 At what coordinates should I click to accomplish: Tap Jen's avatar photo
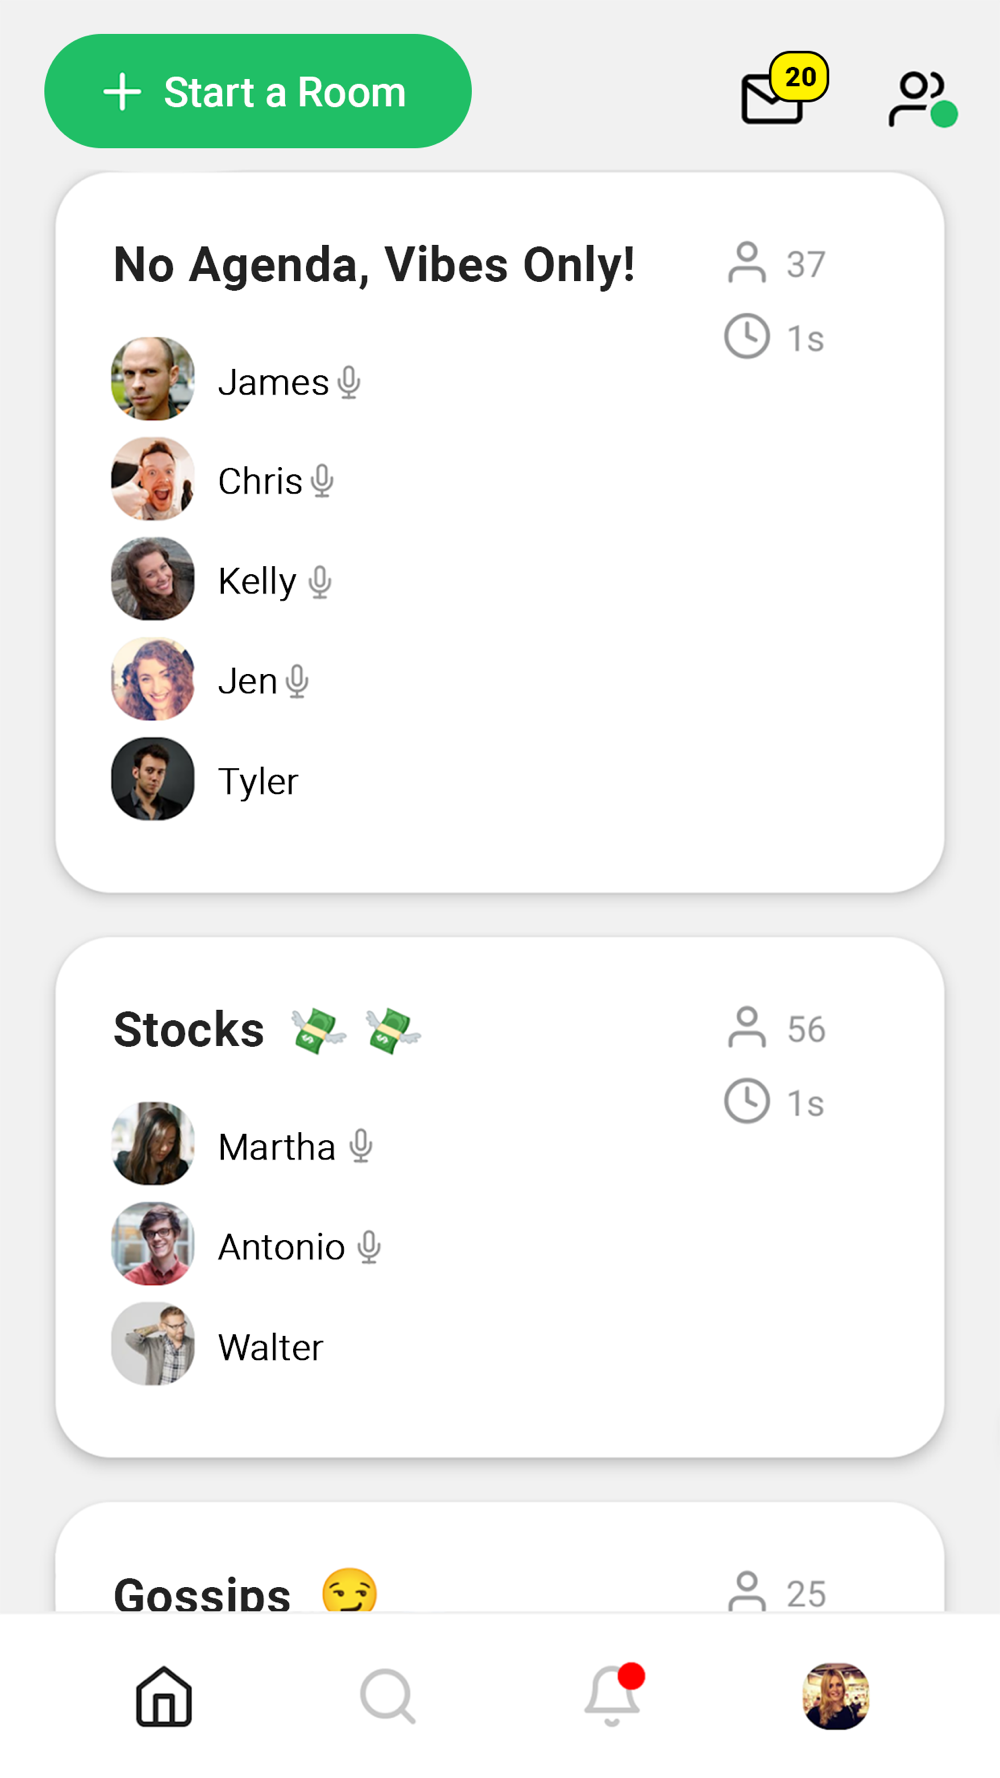click(153, 680)
